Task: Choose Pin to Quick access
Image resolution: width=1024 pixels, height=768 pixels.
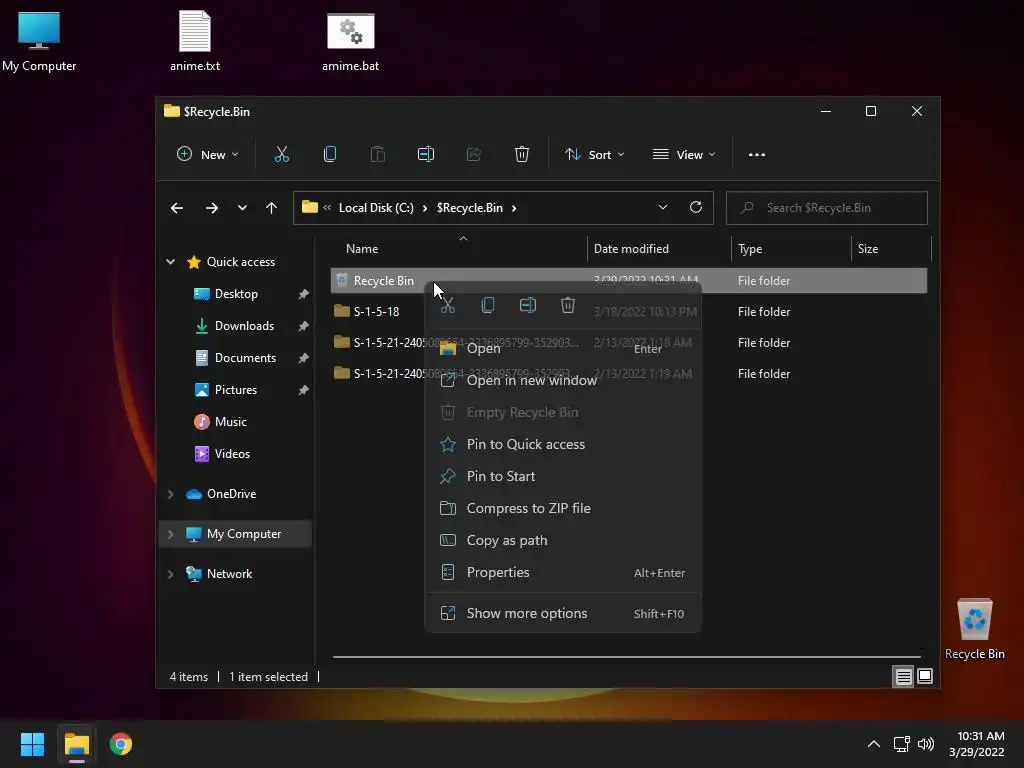Action: (x=563, y=444)
